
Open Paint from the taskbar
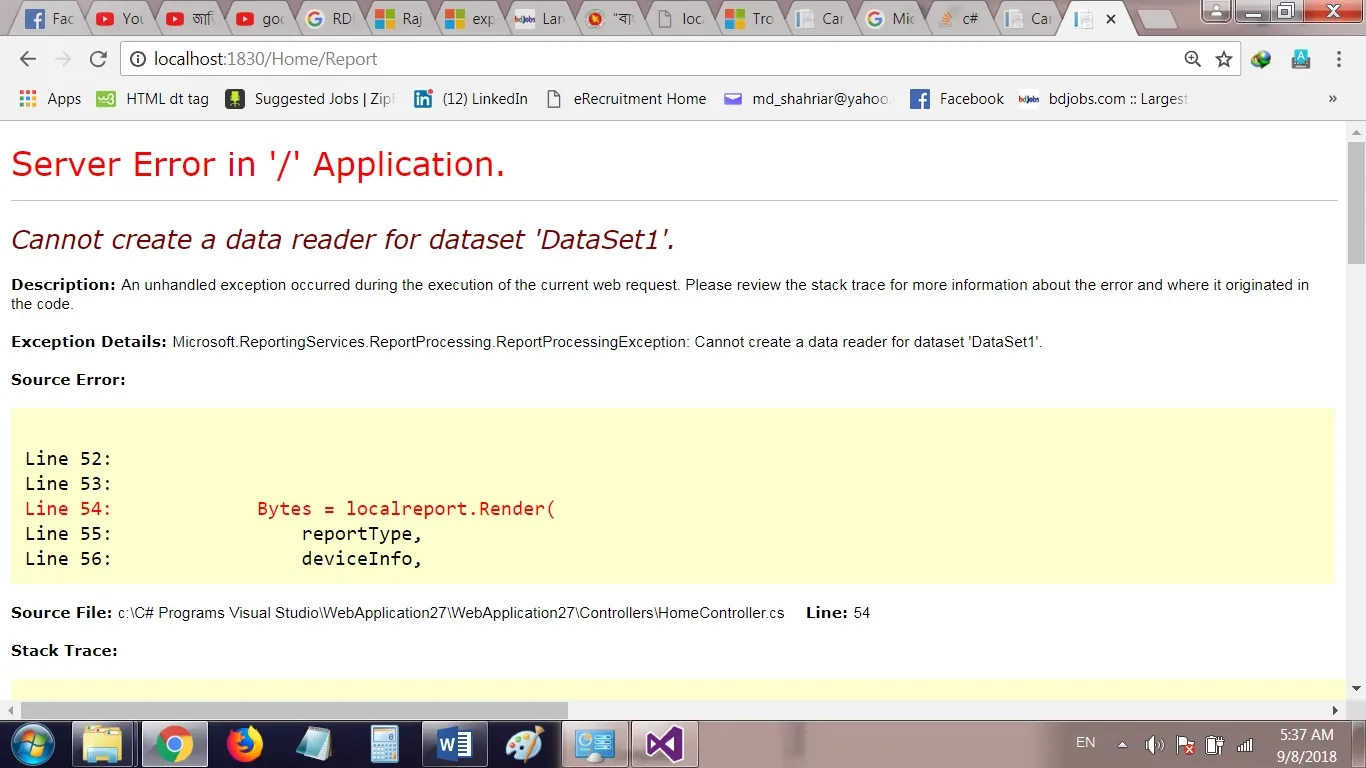click(524, 744)
